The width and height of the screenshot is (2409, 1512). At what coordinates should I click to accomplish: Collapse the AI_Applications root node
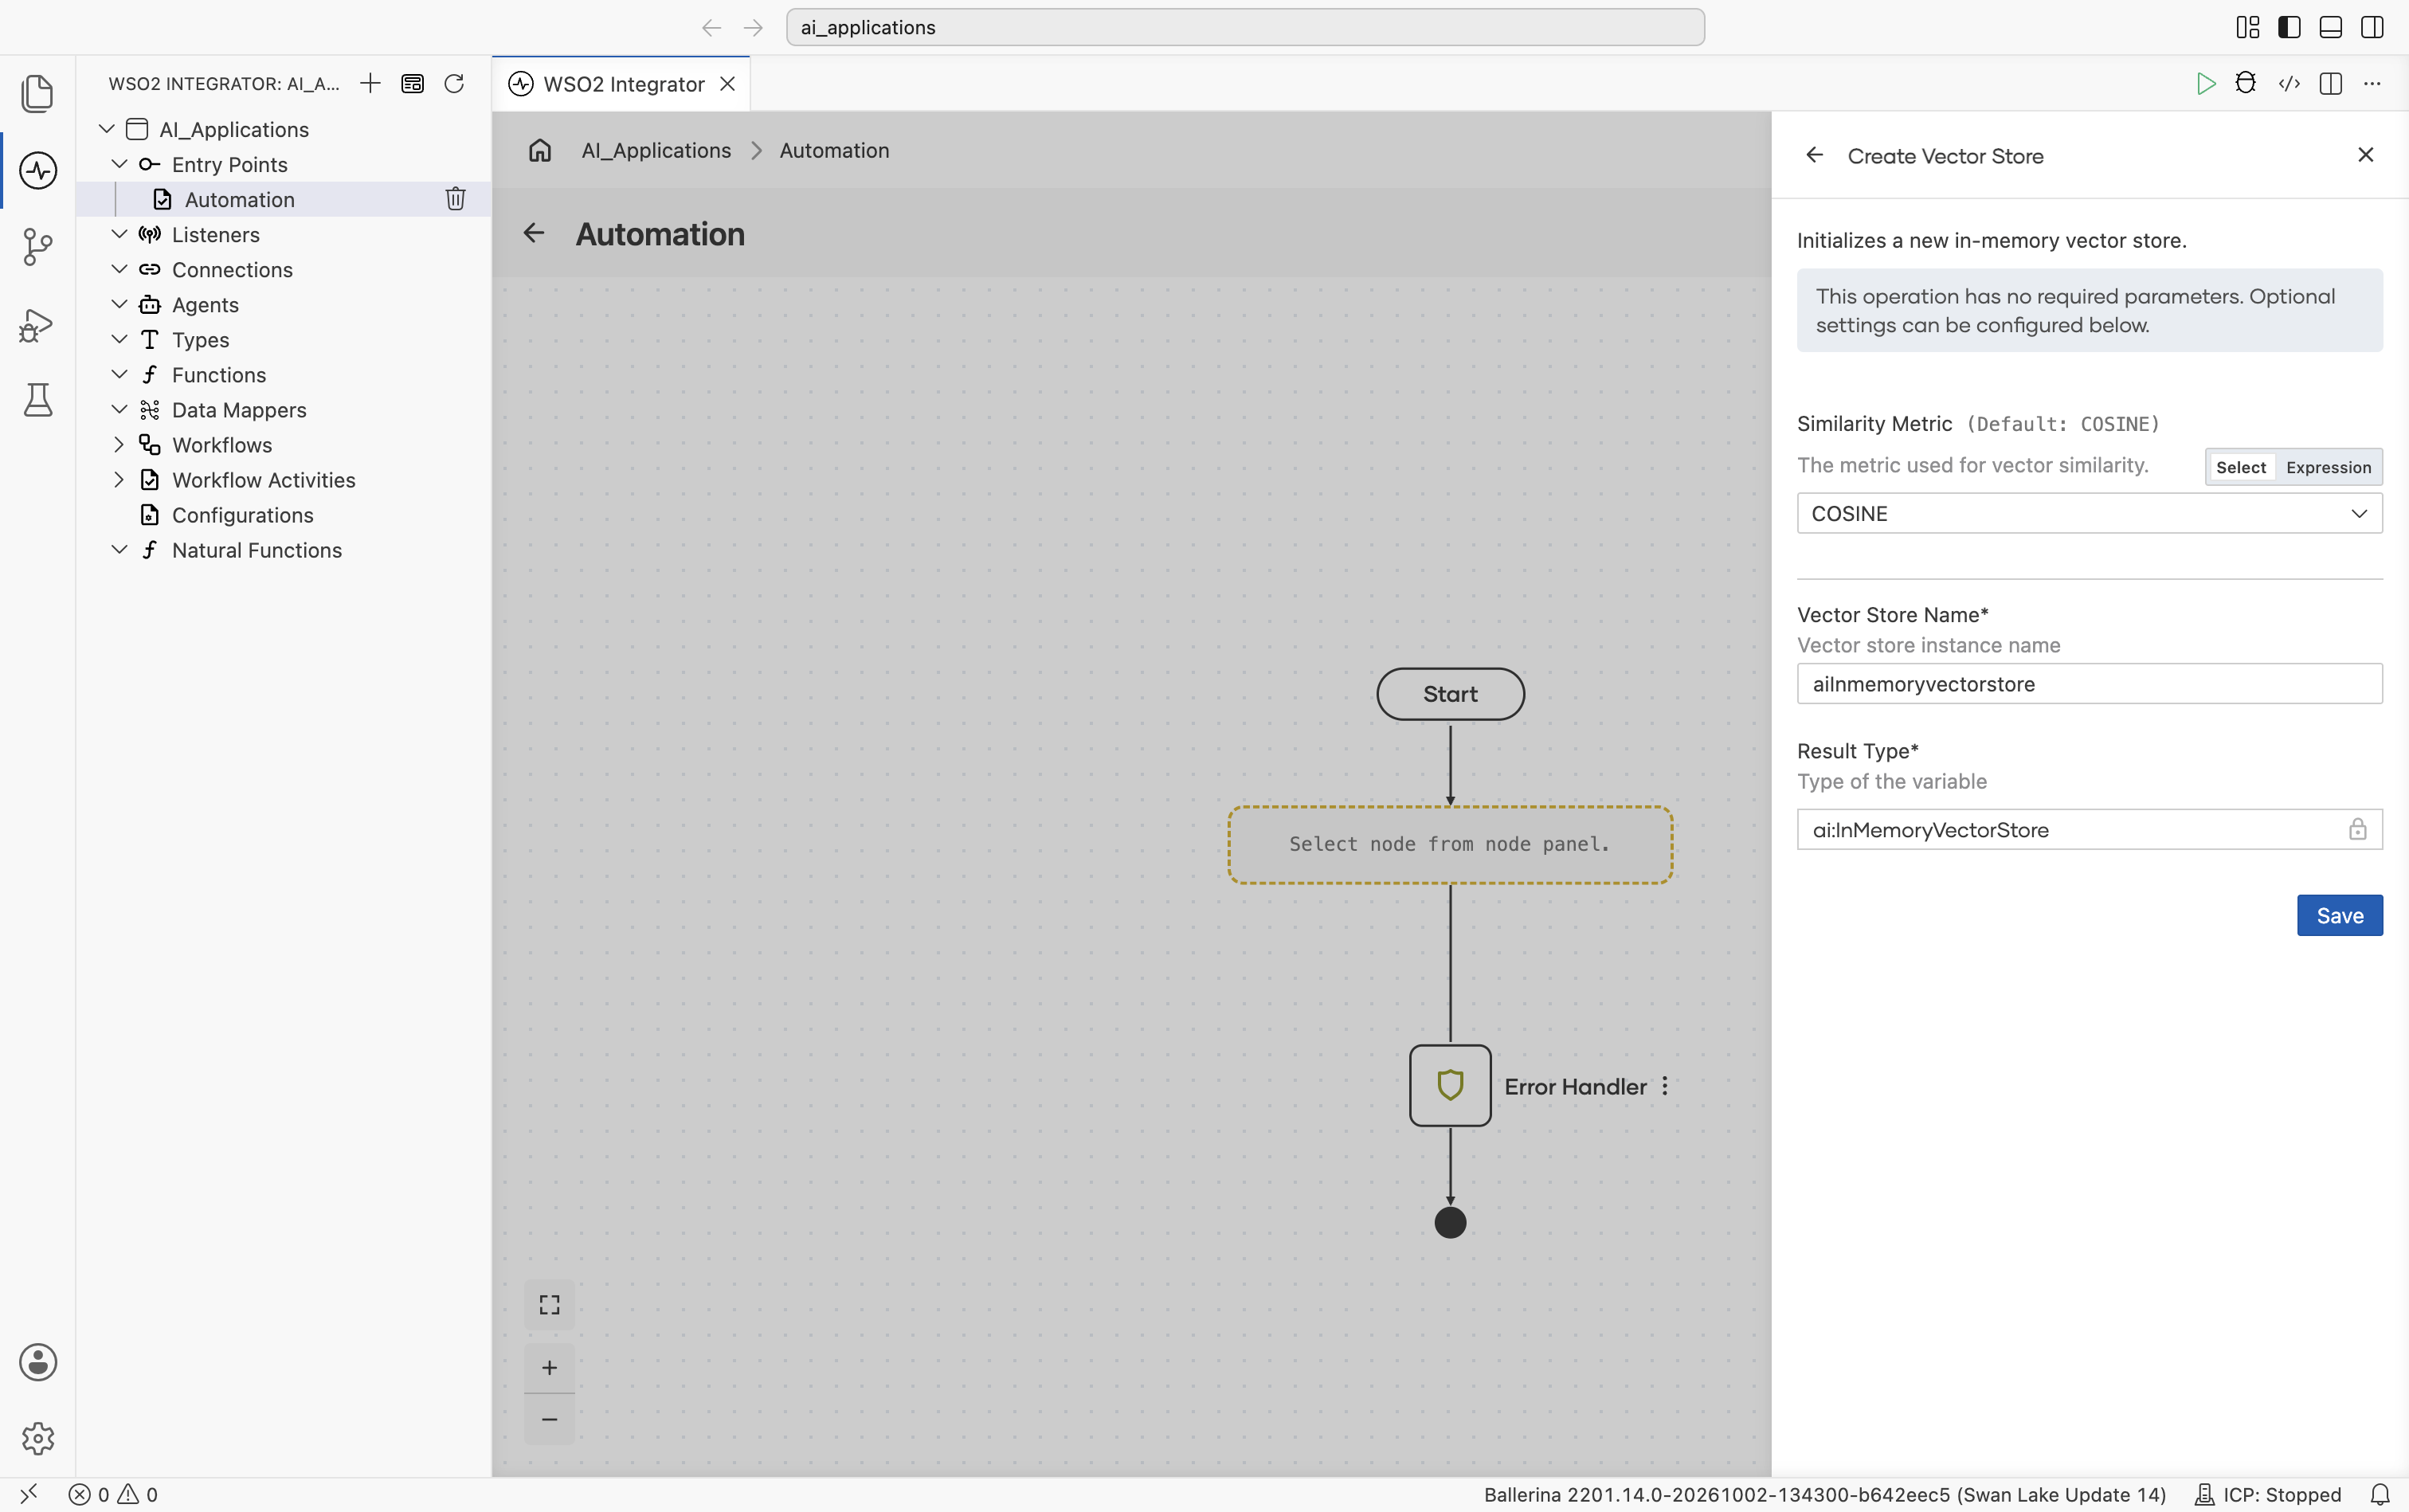(x=107, y=129)
